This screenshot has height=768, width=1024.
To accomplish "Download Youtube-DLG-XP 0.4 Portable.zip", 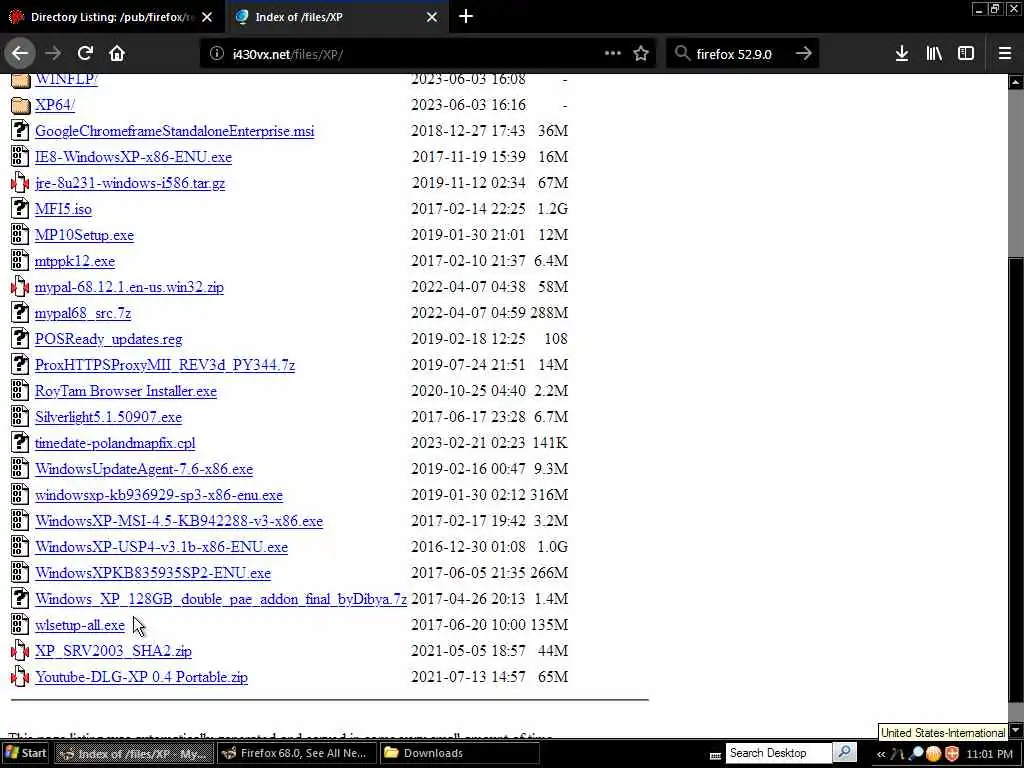I will point(141,677).
